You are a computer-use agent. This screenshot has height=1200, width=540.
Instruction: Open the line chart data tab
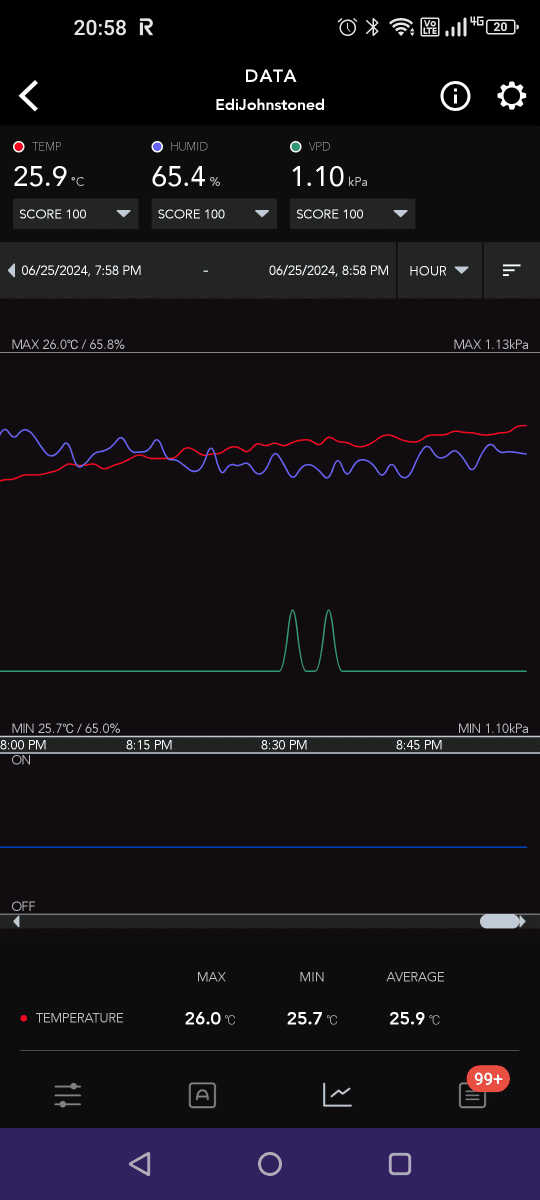(337, 1095)
